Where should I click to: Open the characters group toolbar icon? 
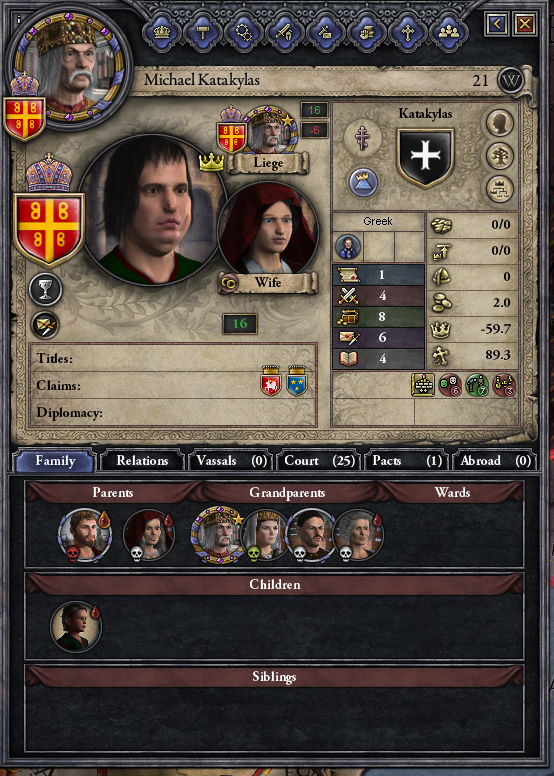pyautogui.click(x=449, y=33)
